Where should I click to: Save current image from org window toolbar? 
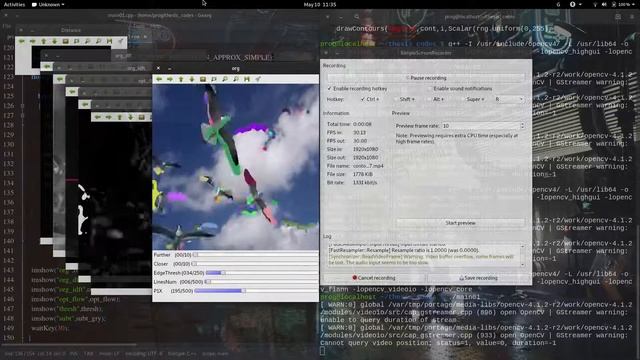(x=247, y=79)
